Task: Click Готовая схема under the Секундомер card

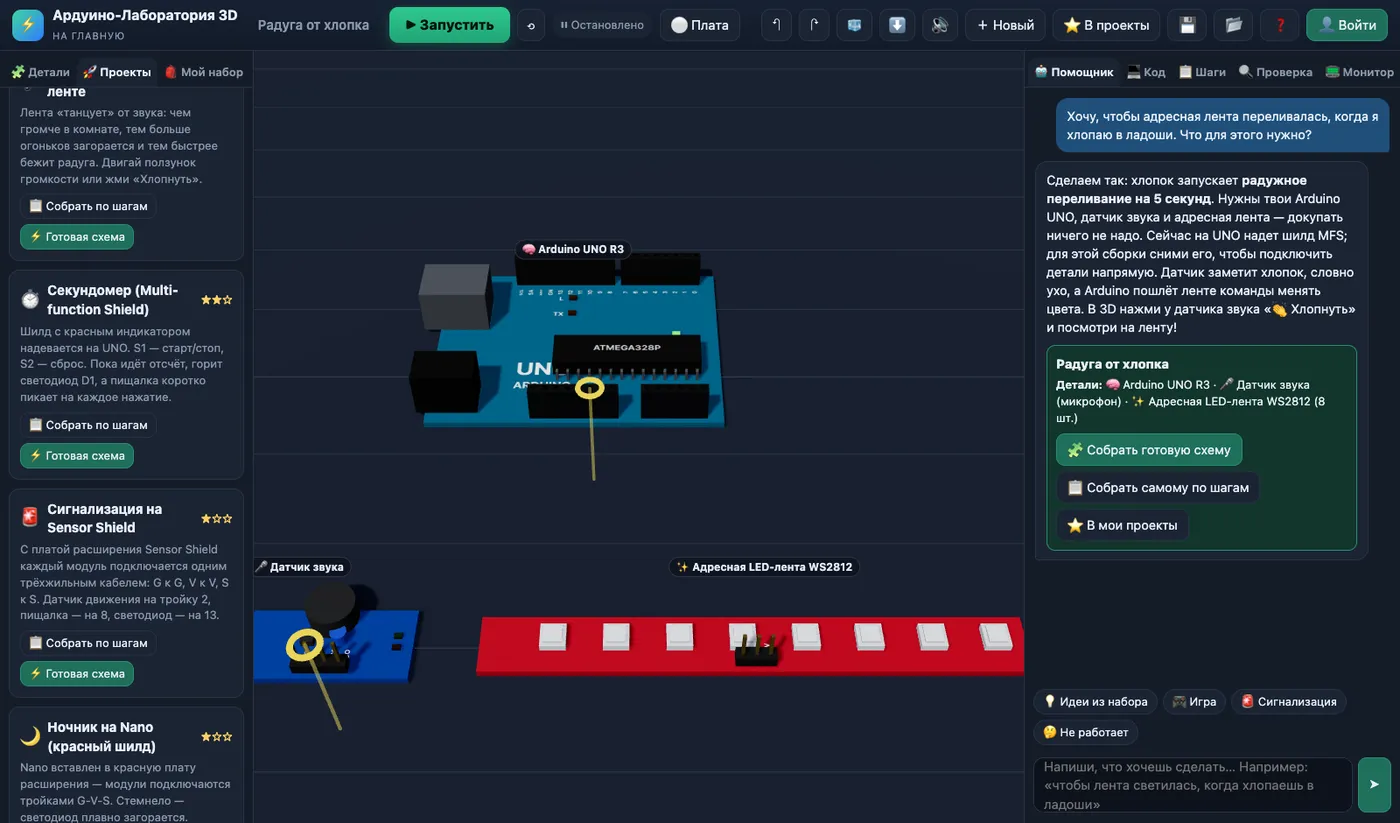Action: pos(77,456)
